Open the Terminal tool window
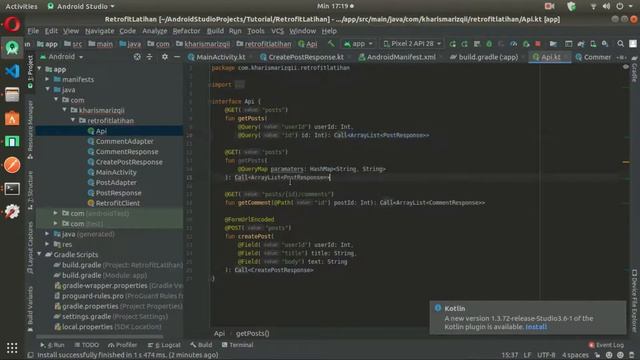Image resolution: width=640 pixels, height=360 pixels. pos(238,345)
